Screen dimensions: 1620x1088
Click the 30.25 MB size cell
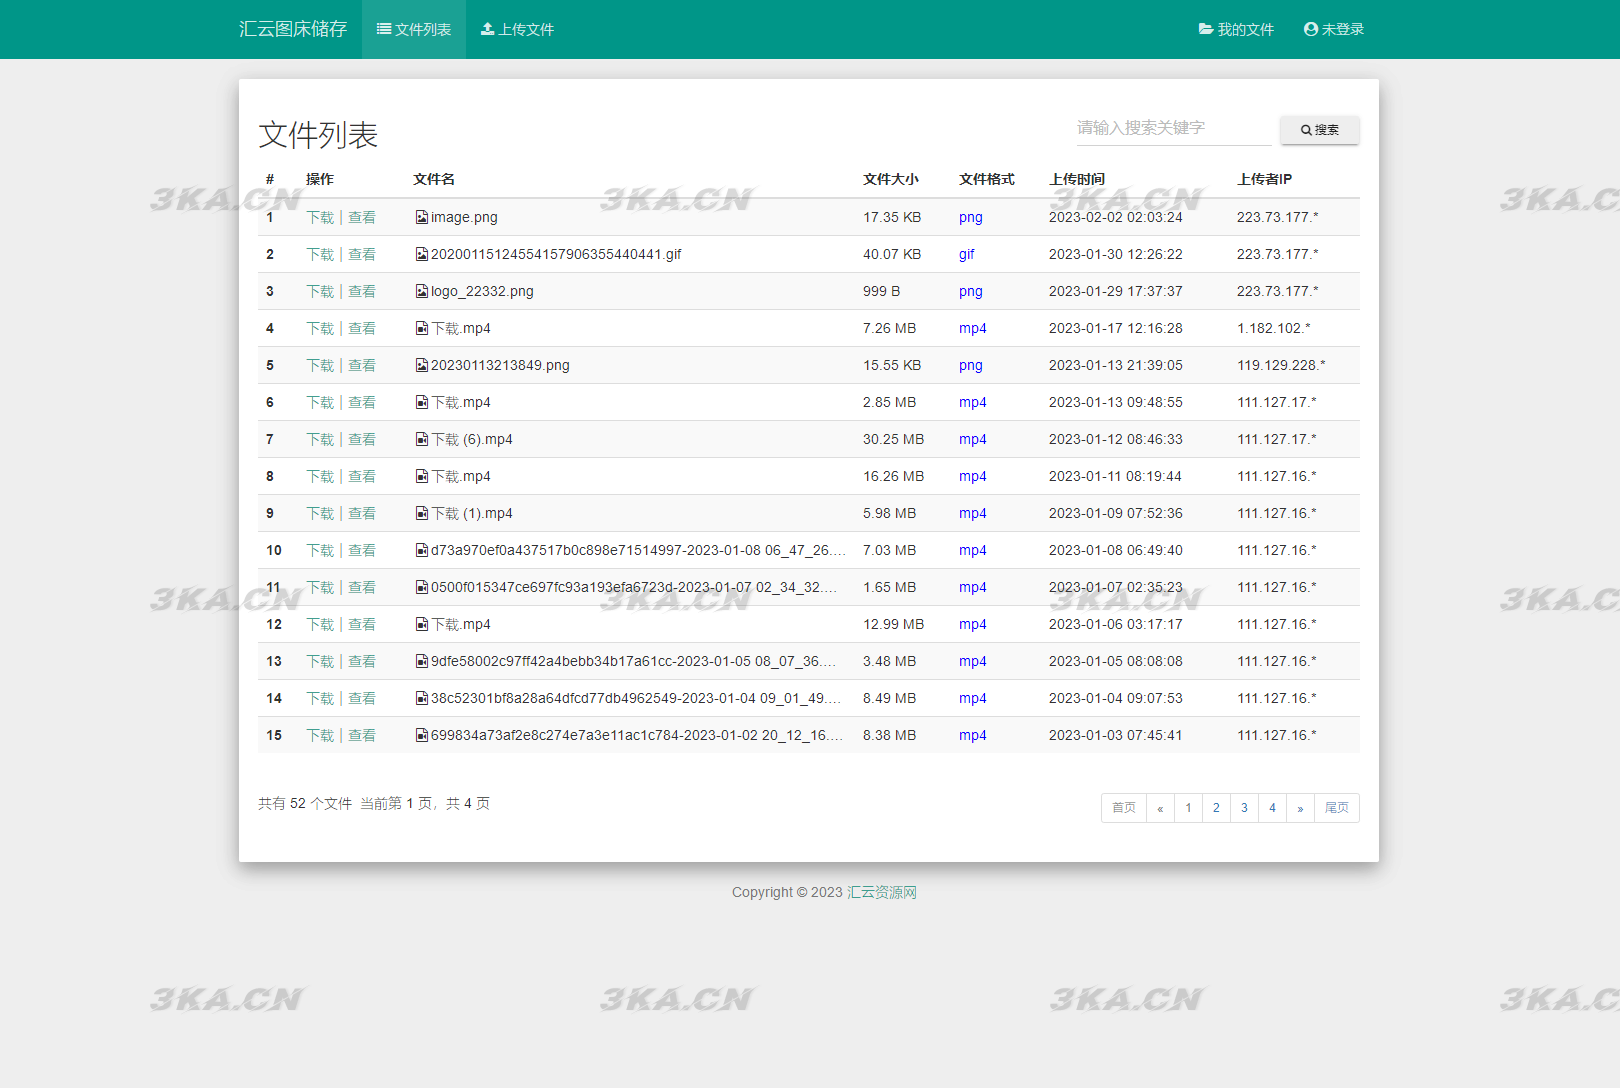pyautogui.click(x=893, y=439)
